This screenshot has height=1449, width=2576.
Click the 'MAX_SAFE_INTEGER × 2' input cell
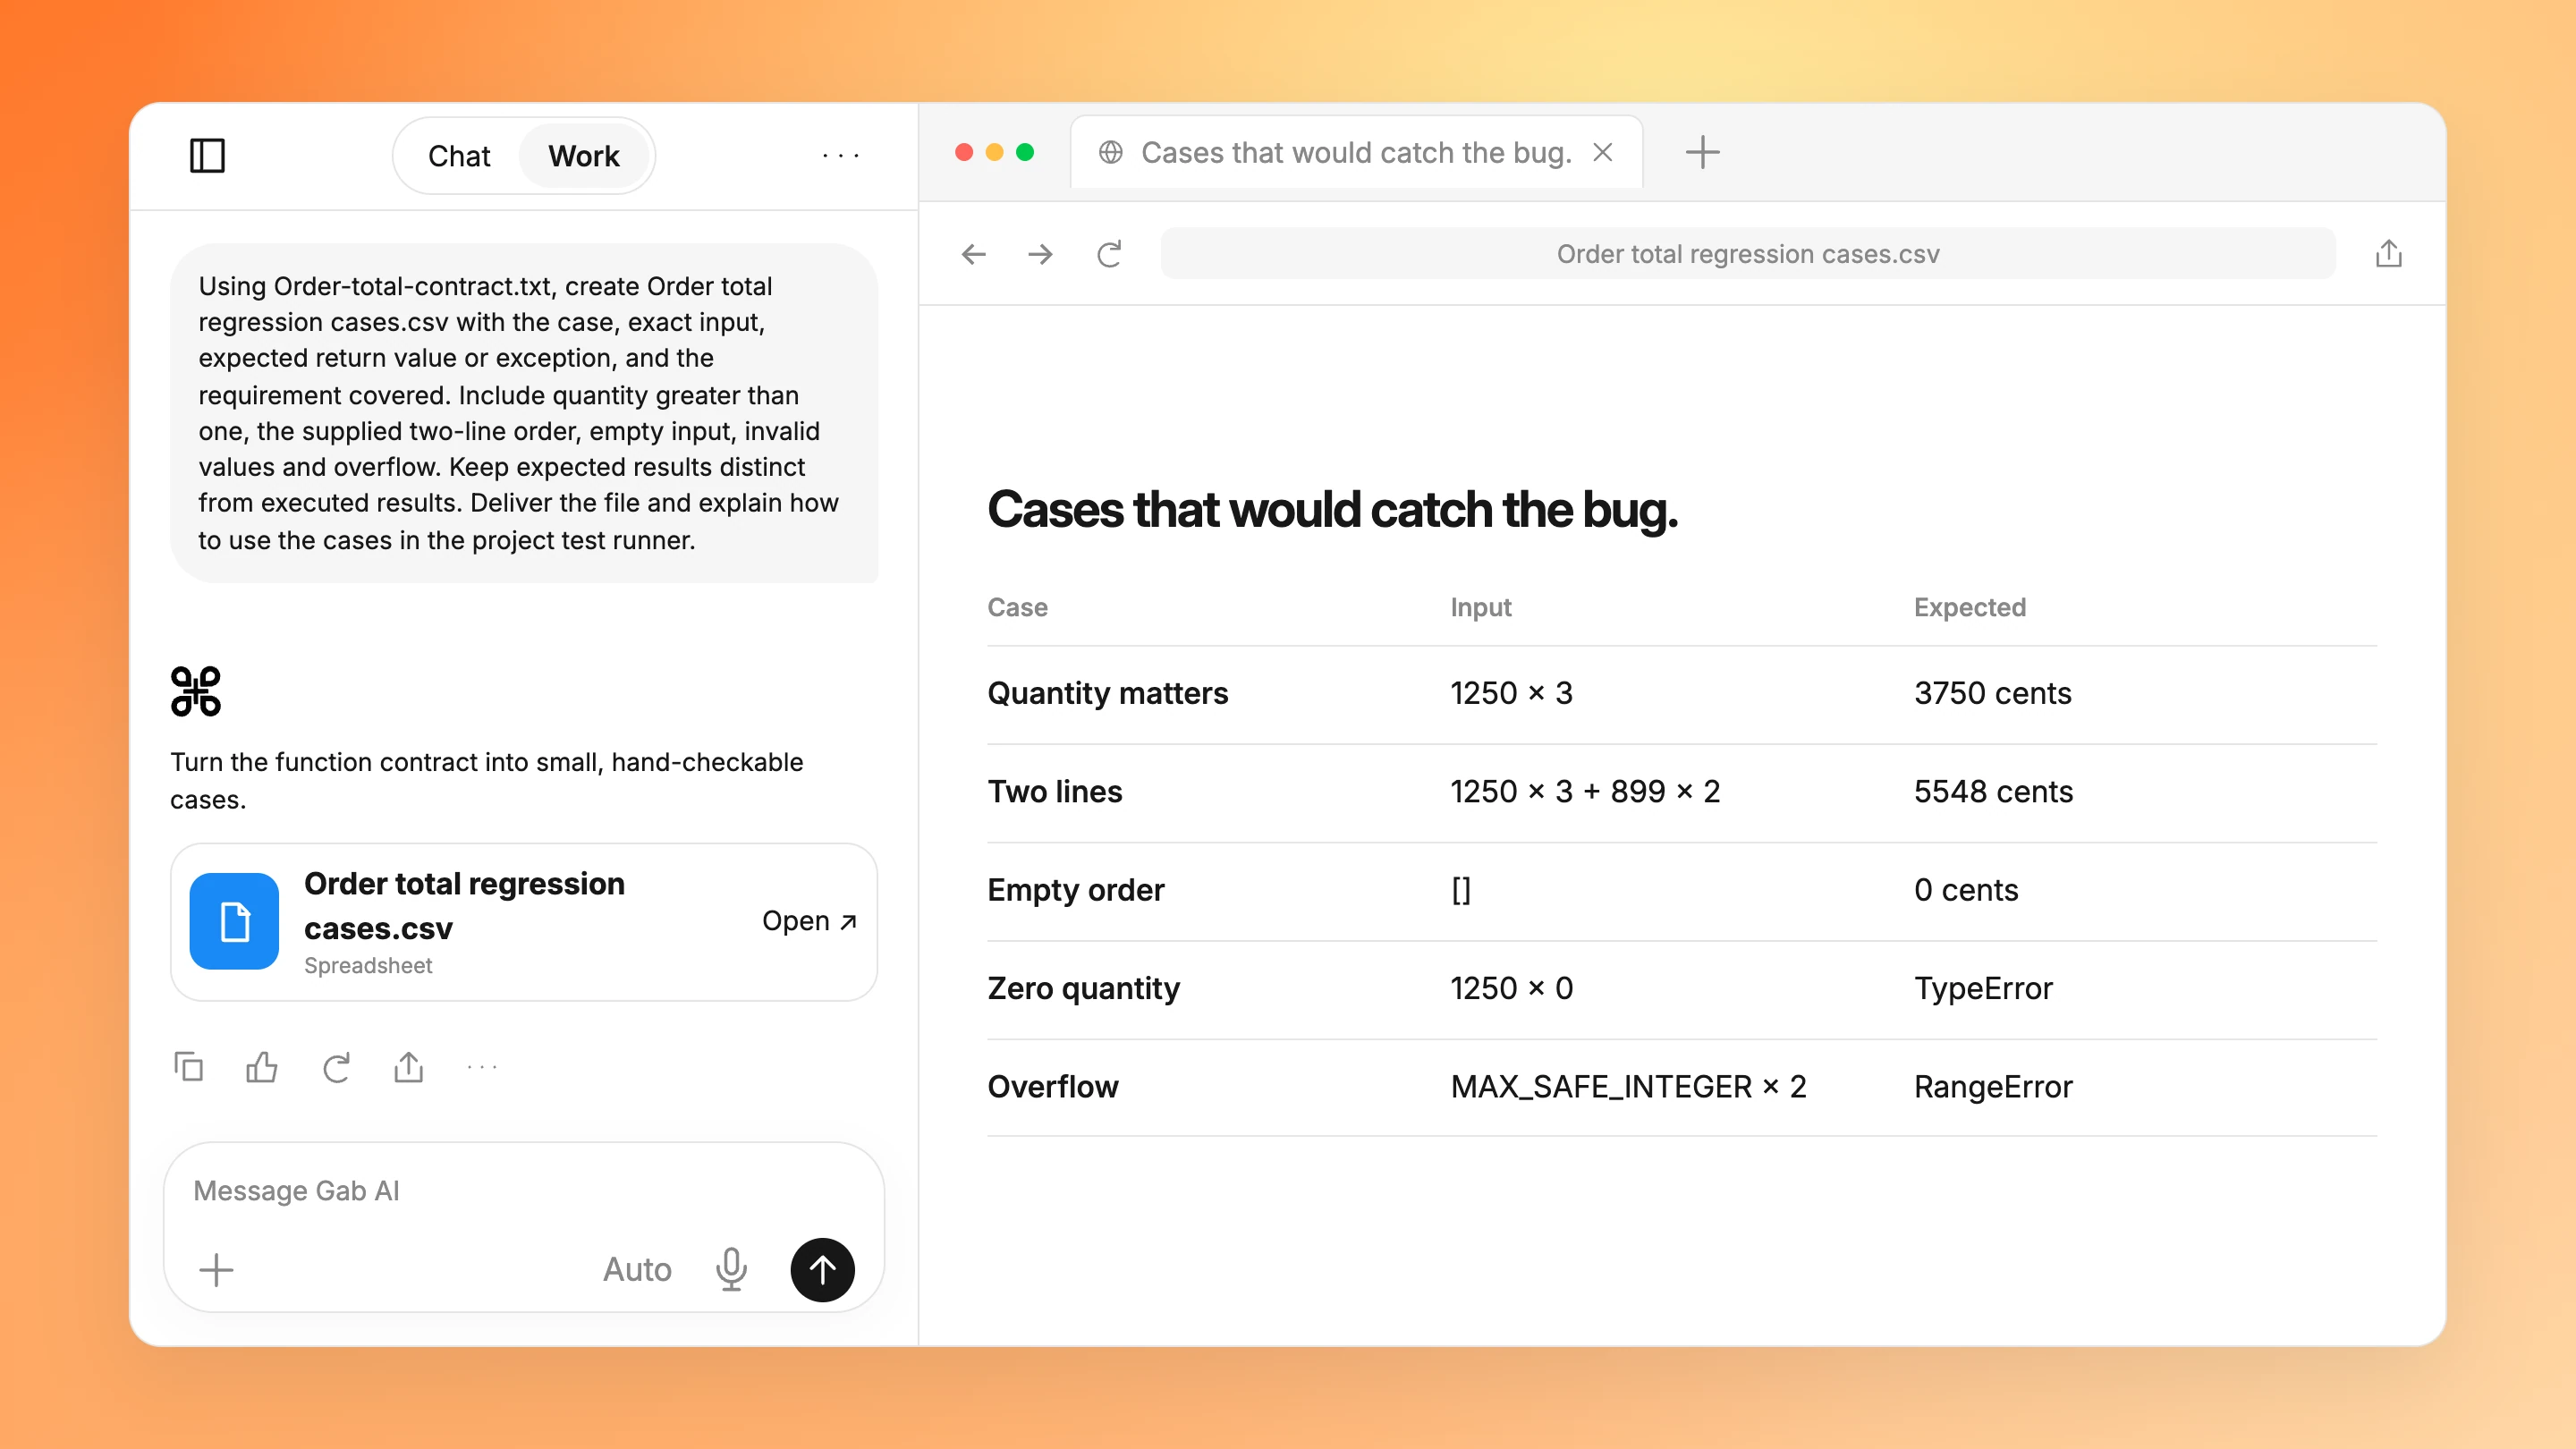tap(1628, 1086)
